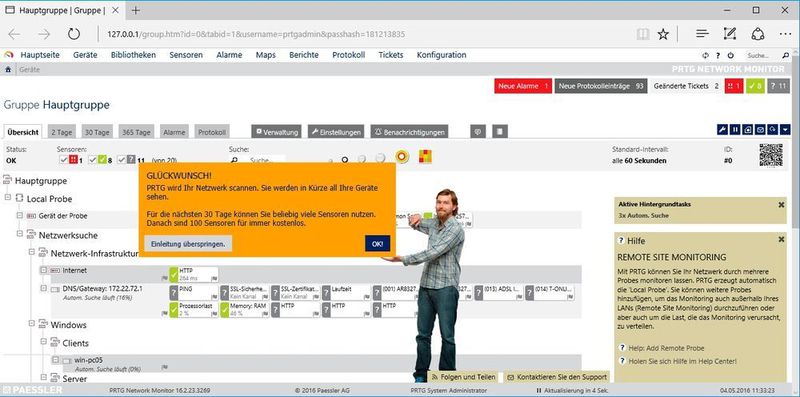The height and width of the screenshot is (397, 800).
Task: Click magnifier icon beside header Suche field
Action: point(786,55)
